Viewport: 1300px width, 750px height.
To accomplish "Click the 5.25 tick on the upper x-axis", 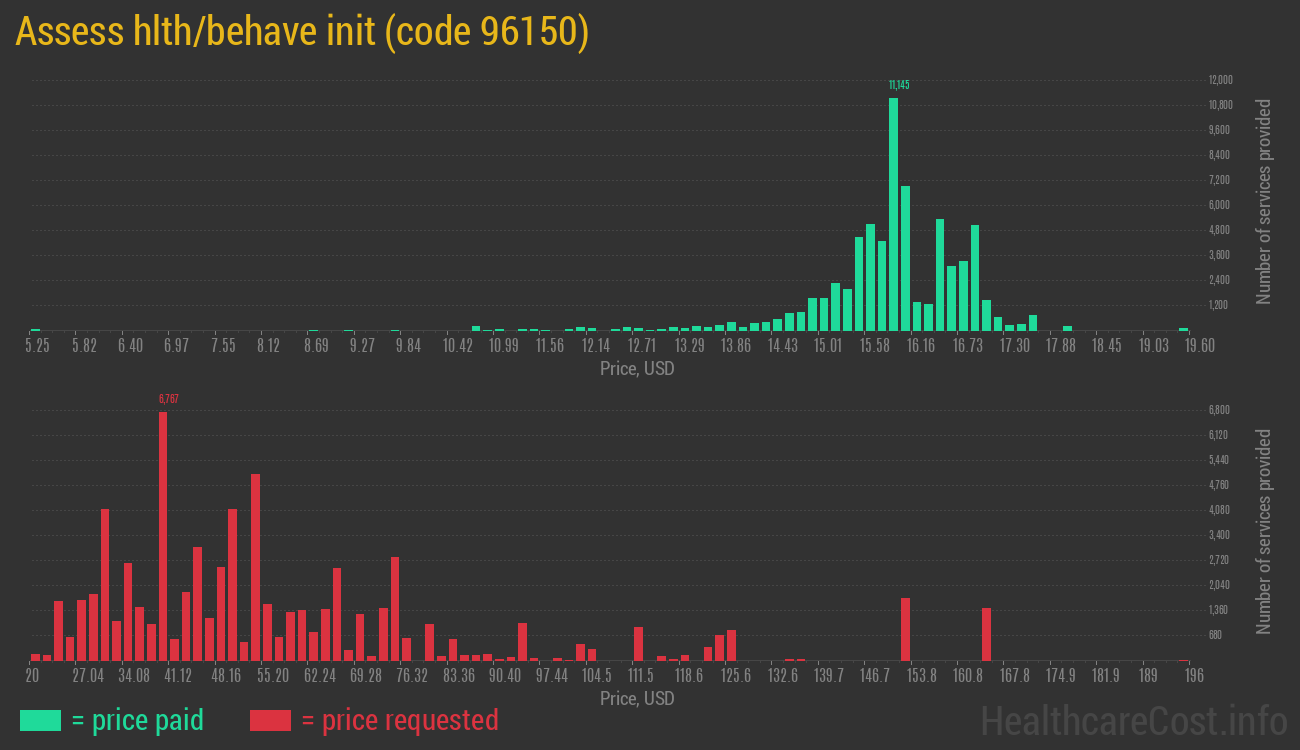I will [x=37, y=346].
